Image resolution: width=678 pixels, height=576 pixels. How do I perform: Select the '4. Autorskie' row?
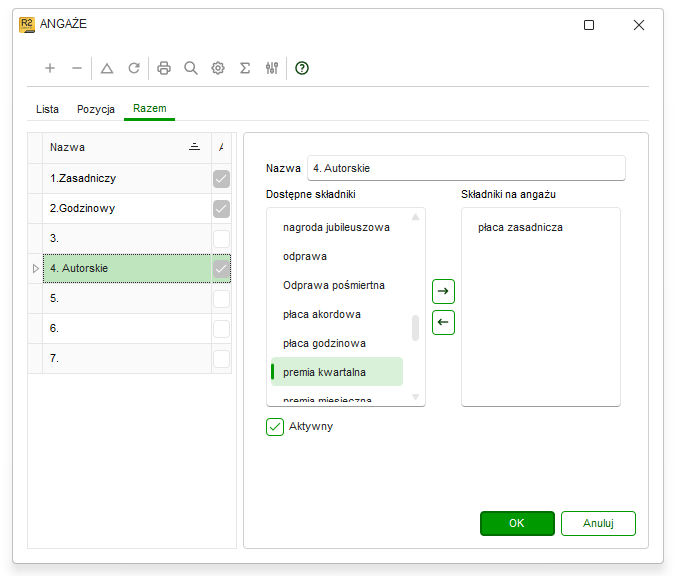pos(127,269)
